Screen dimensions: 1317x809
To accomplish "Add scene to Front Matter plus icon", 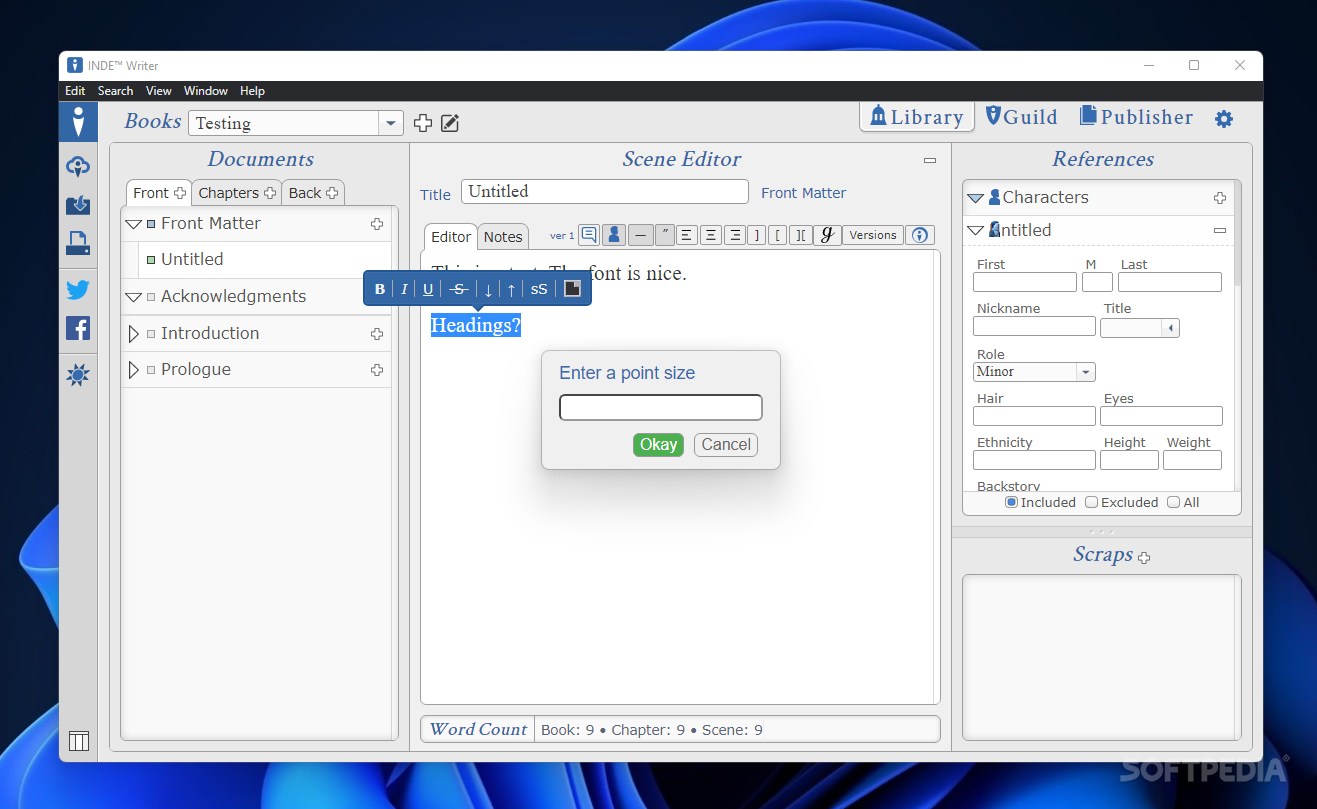I will [377, 224].
